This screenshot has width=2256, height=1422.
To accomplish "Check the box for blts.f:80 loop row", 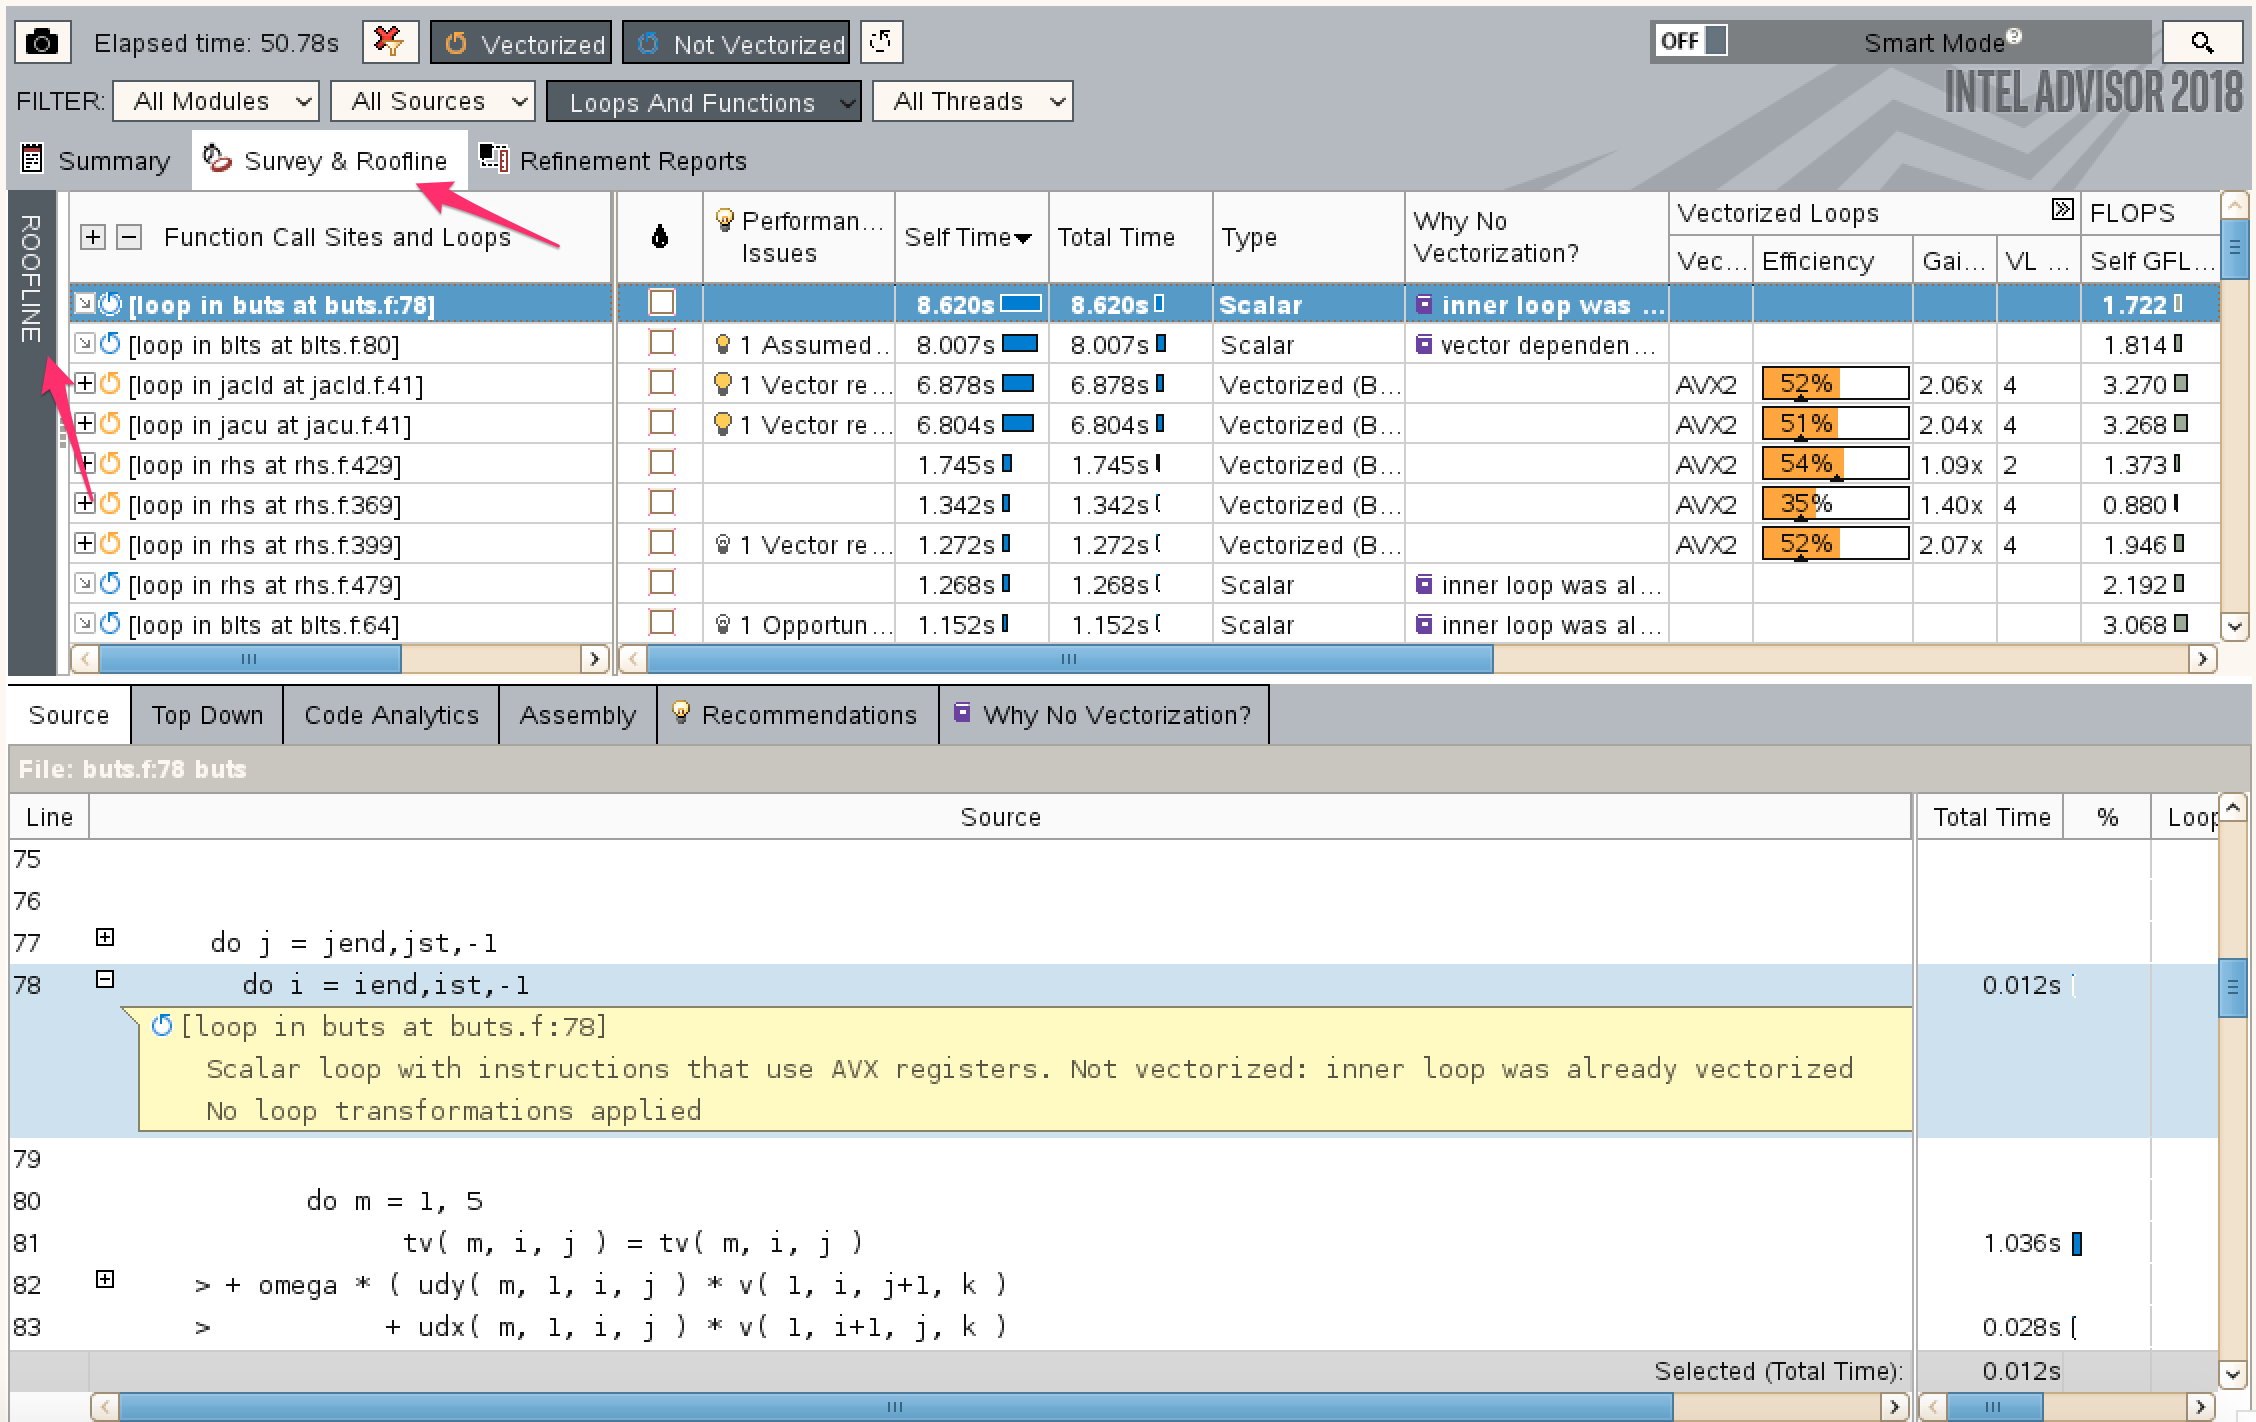I will click(662, 342).
